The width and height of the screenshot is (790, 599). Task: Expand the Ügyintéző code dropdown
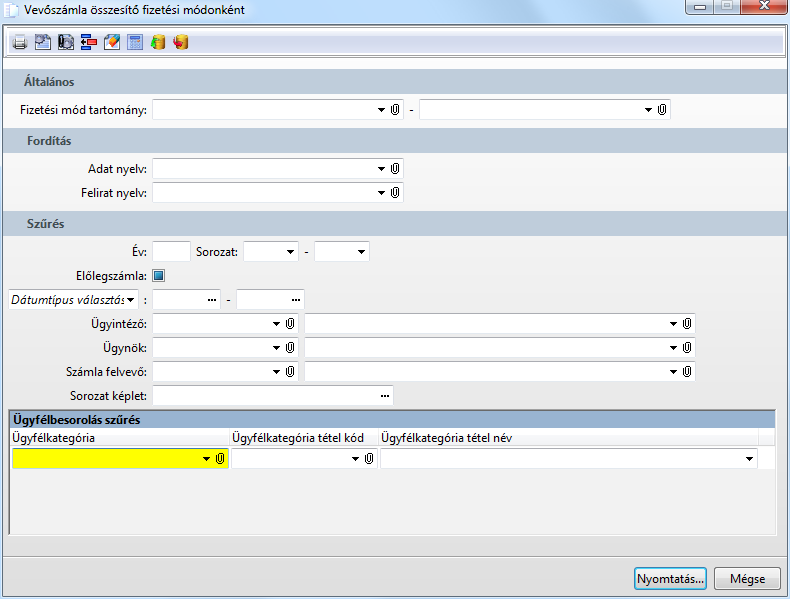tap(276, 323)
